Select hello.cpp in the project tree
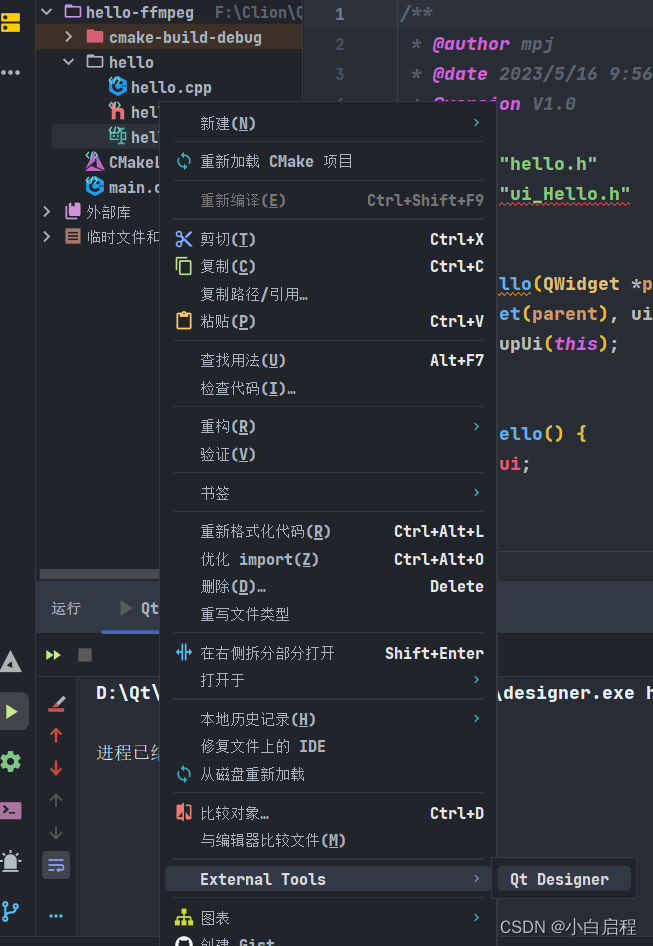The image size is (653, 946). (x=160, y=87)
